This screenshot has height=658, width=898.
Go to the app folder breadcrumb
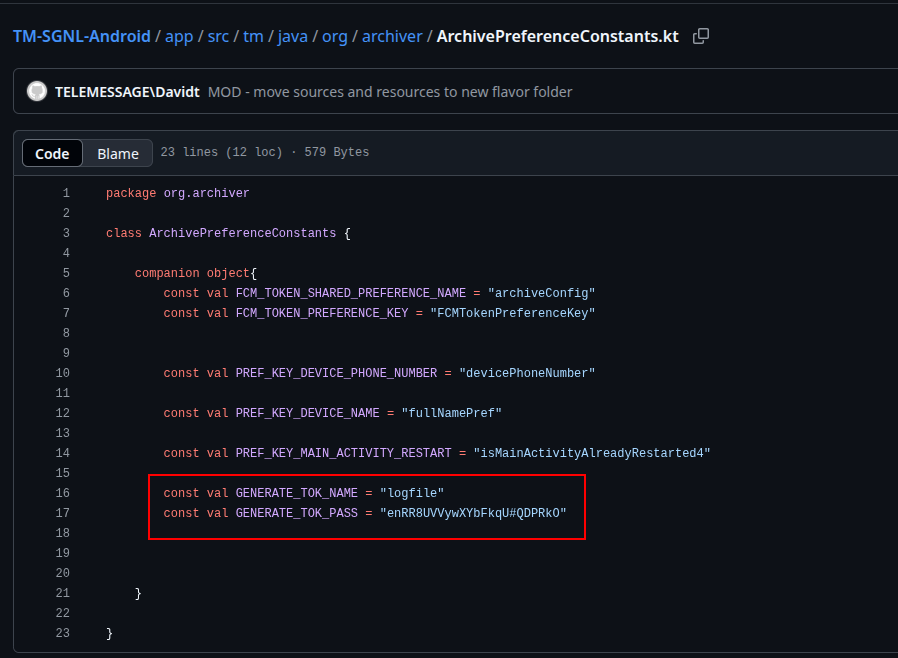click(x=179, y=36)
